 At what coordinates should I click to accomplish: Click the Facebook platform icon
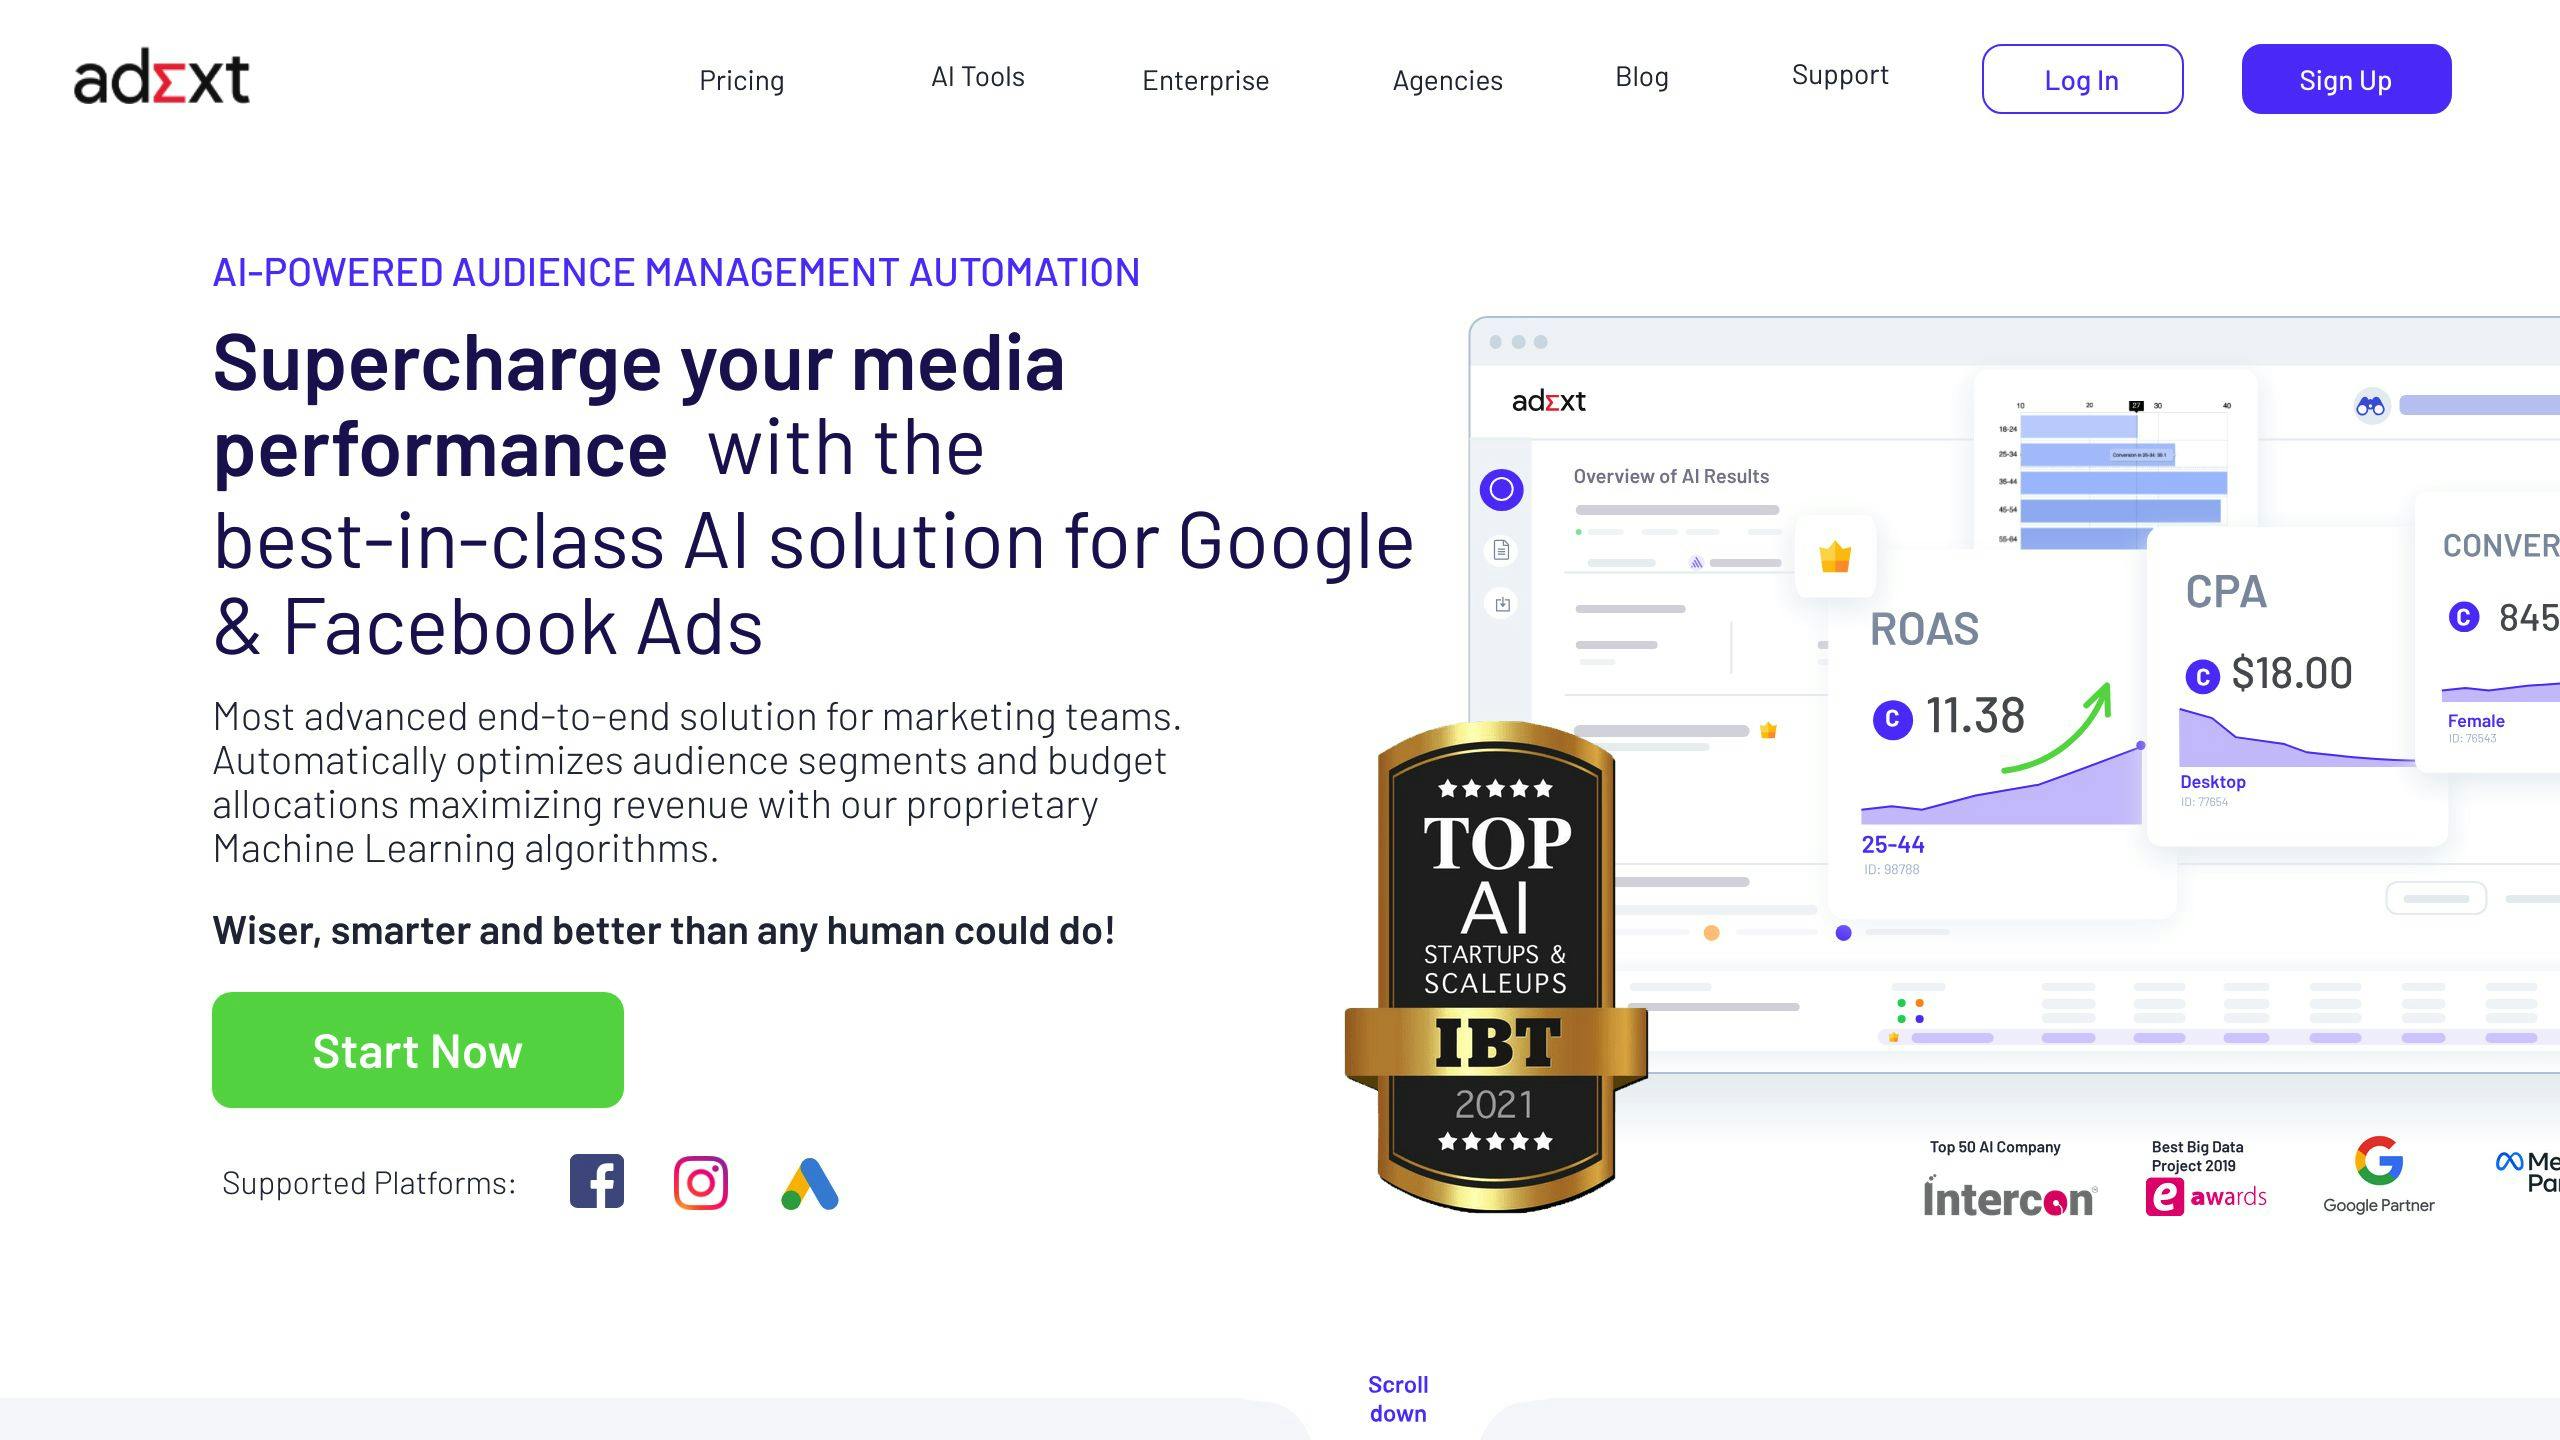coord(596,1182)
